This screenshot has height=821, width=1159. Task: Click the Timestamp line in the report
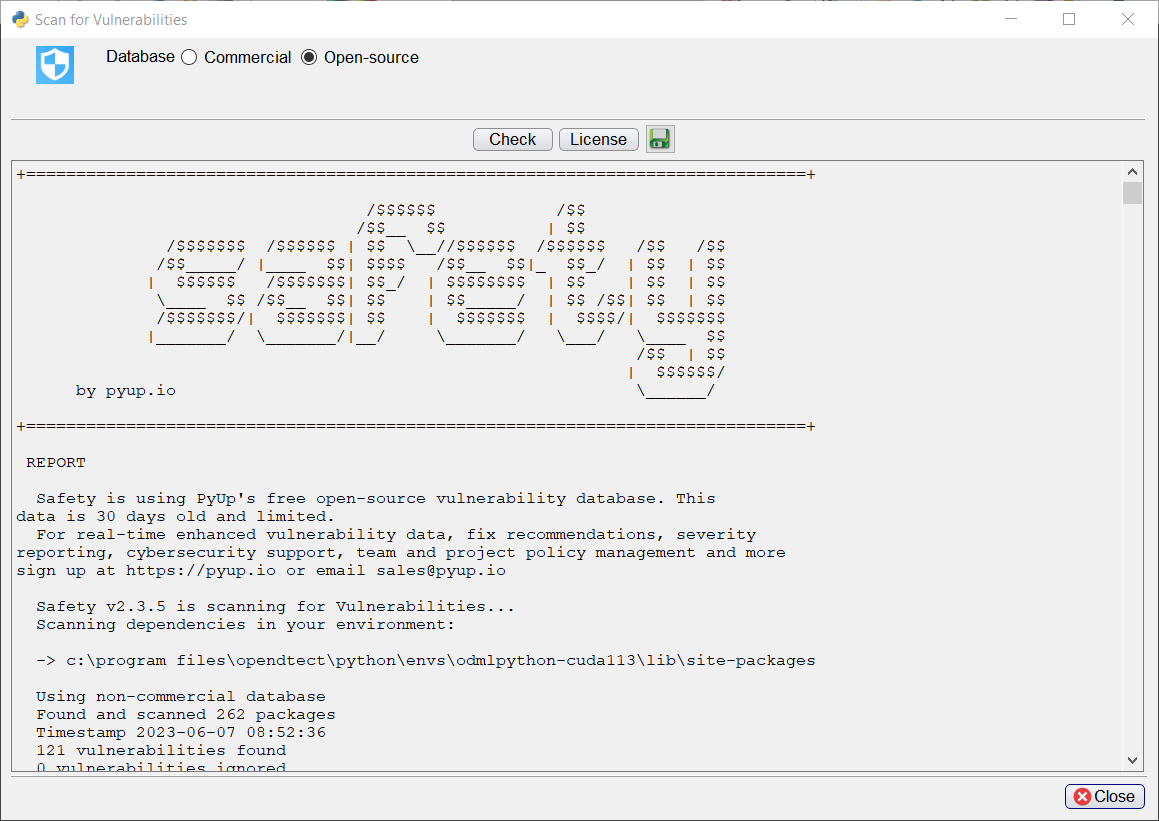tap(180, 732)
